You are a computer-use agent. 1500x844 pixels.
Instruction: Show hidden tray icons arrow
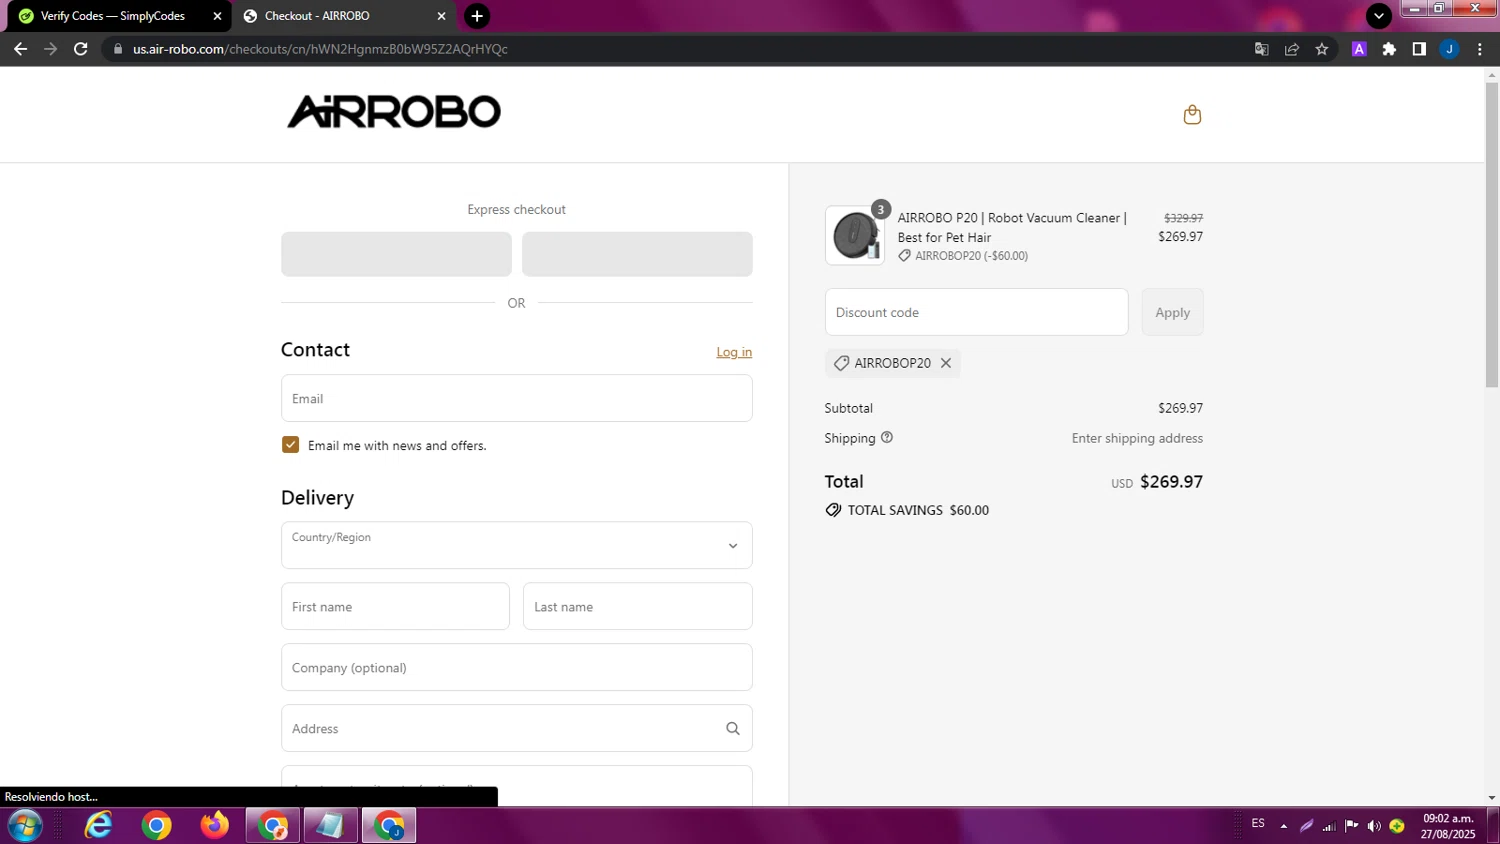(1284, 826)
